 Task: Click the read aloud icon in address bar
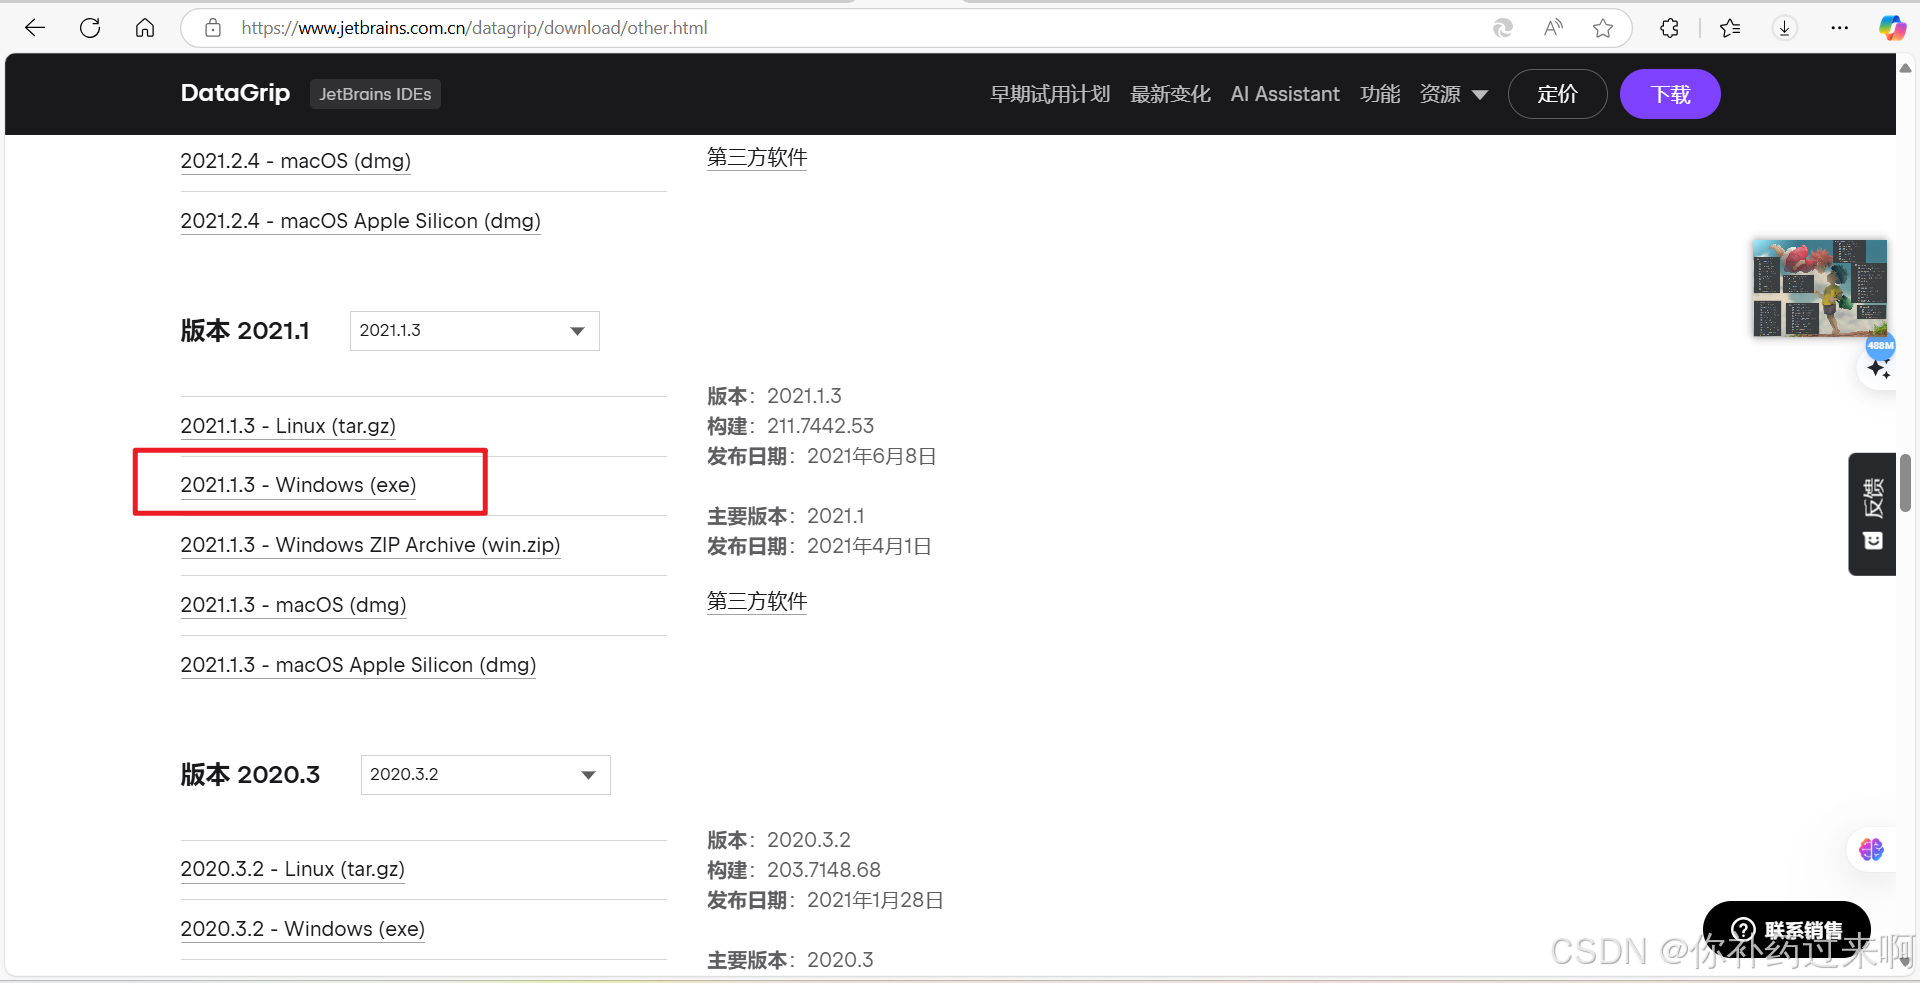point(1553,28)
